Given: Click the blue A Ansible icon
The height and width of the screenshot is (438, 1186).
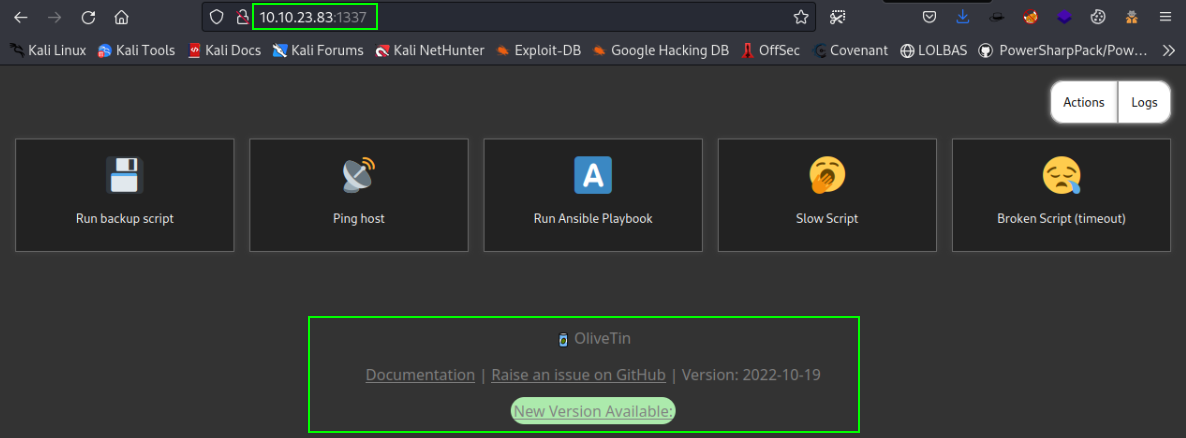Looking at the screenshot, I should pos(593,176).
